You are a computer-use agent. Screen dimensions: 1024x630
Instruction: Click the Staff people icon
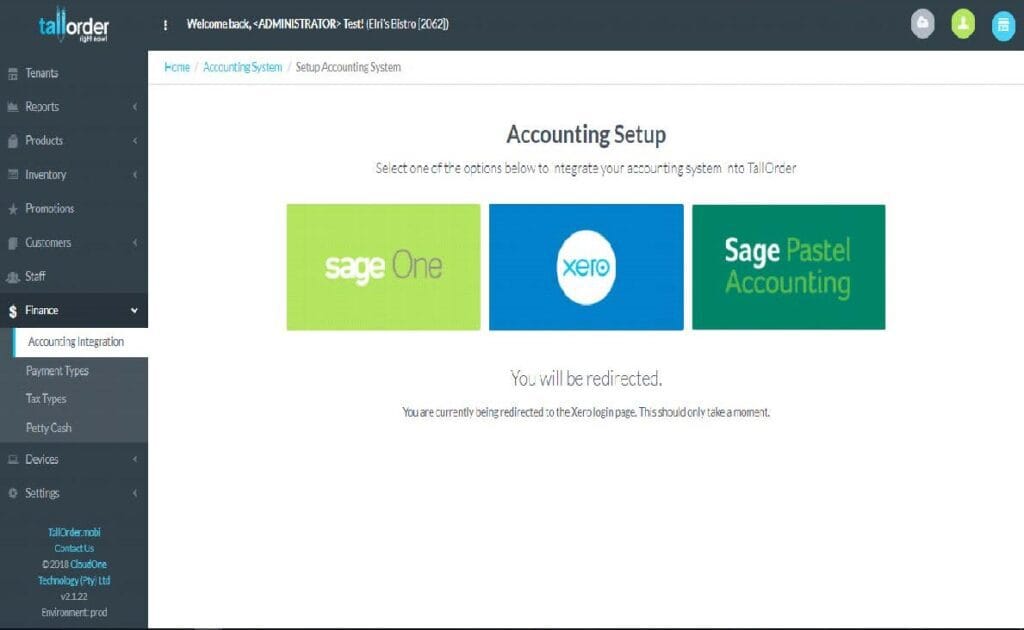(12, 277)
